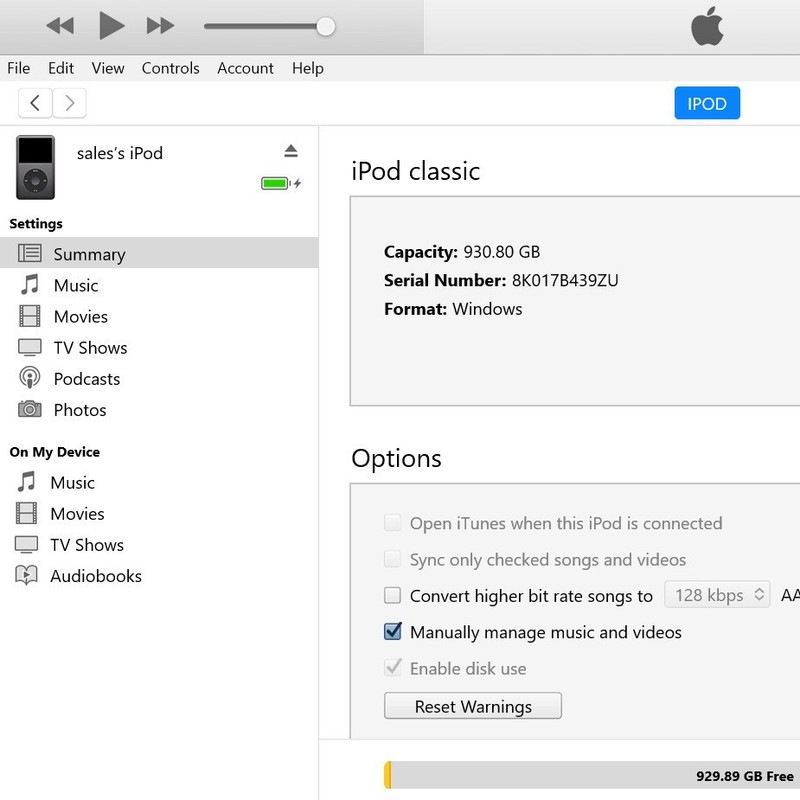Click the green battery charging indicator
This screenshot has width=800, height=800.
[281, 183]
